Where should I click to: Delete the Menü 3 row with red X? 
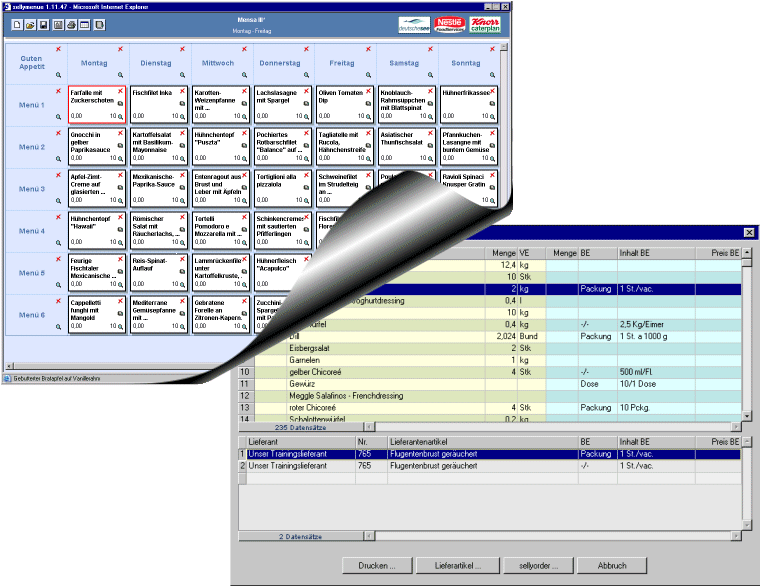pos(58,175)
